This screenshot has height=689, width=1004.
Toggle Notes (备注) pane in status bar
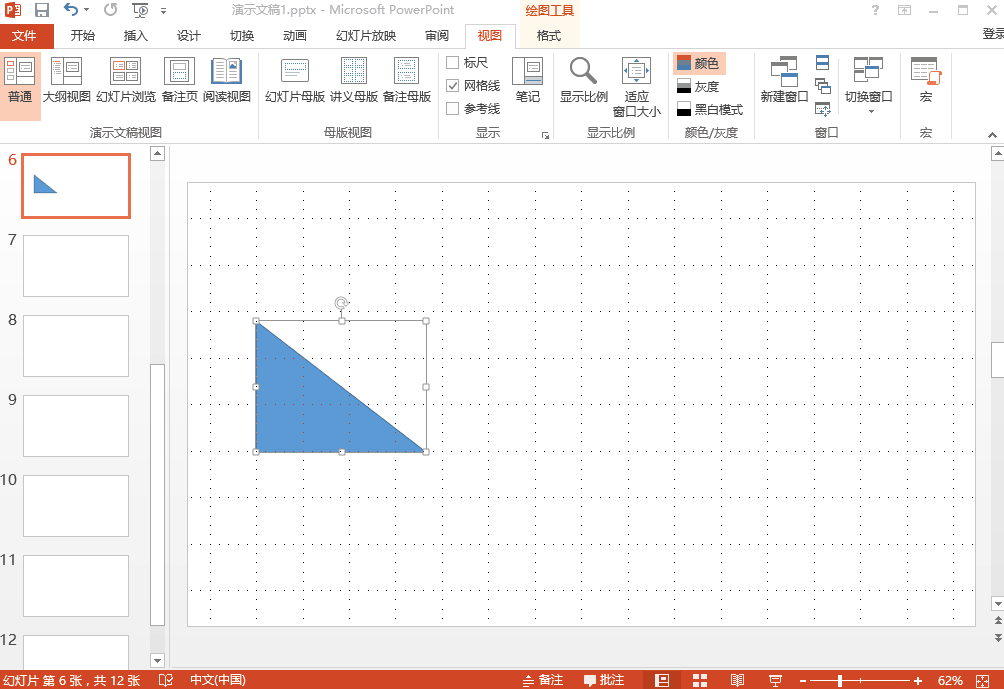click(543, 680)
